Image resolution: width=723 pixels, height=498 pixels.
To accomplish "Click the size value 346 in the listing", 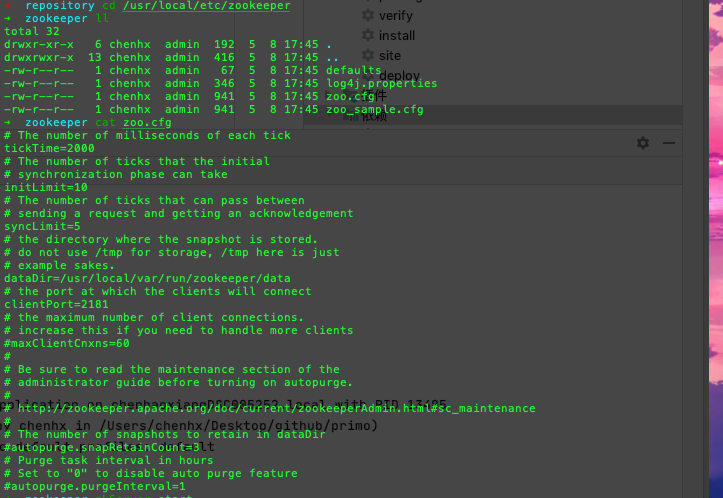I will (224, 83).
